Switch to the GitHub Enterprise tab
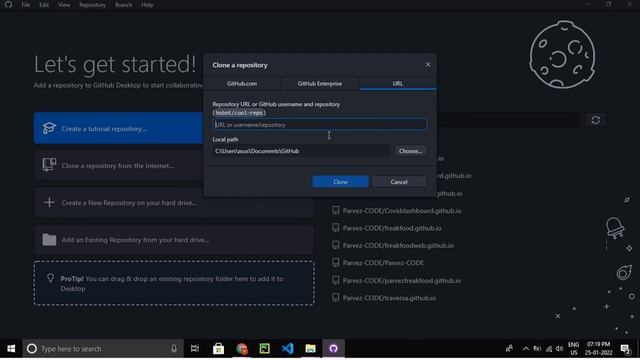640x360 pixels. [320, 83]
